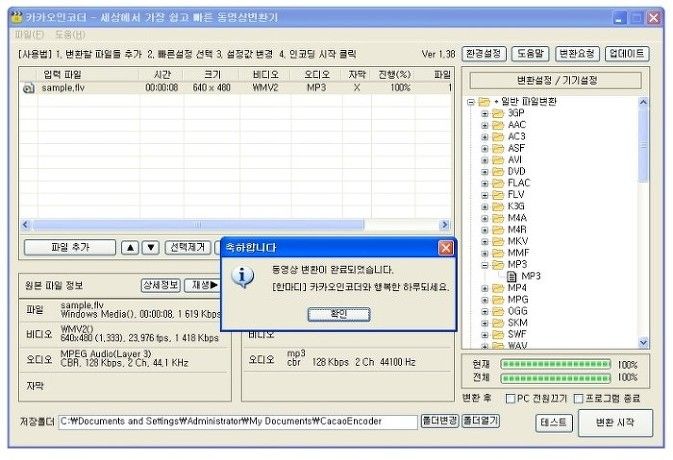Move selected file up with ▲ button
This screenshot has width=673, height=460.
pyautogui.click(x=130, y=248)
